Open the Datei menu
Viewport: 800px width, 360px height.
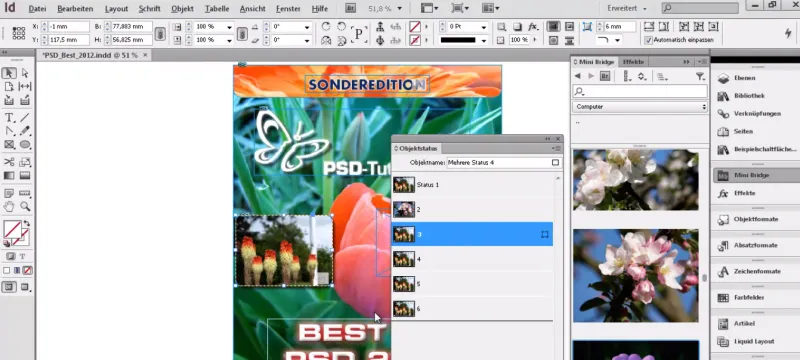tap(37, 9)
